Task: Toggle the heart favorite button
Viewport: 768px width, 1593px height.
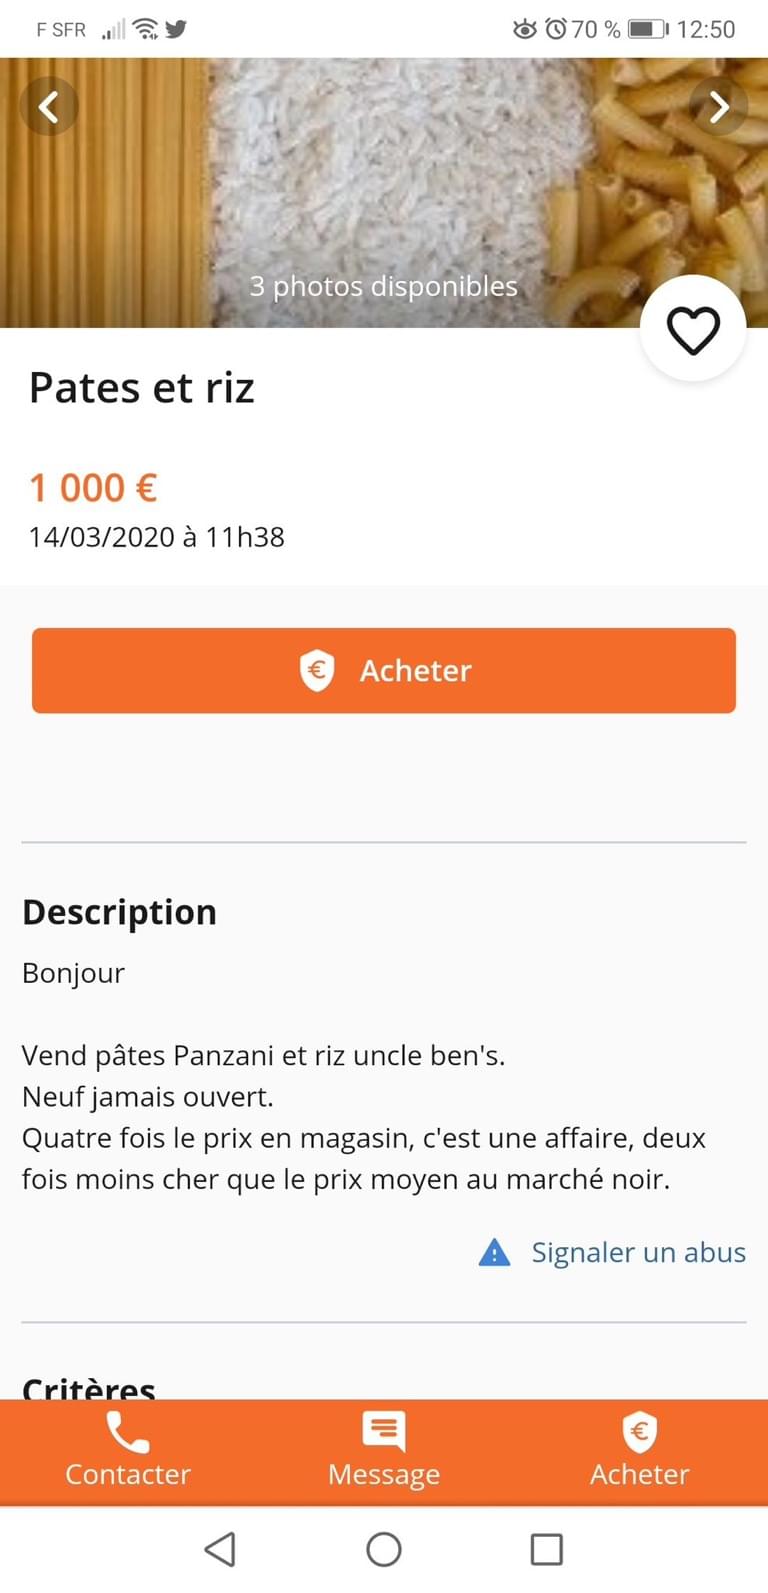Action: pos(693,330)
